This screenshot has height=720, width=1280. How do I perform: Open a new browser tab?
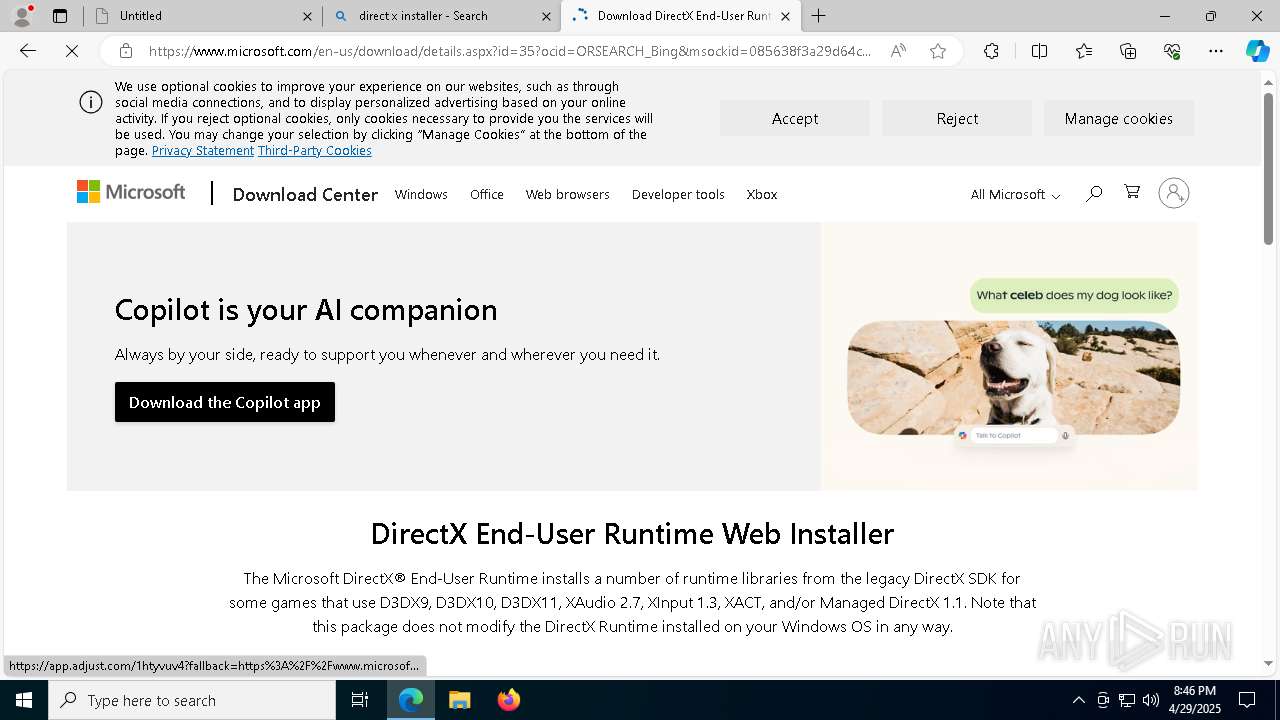[819, 16]
